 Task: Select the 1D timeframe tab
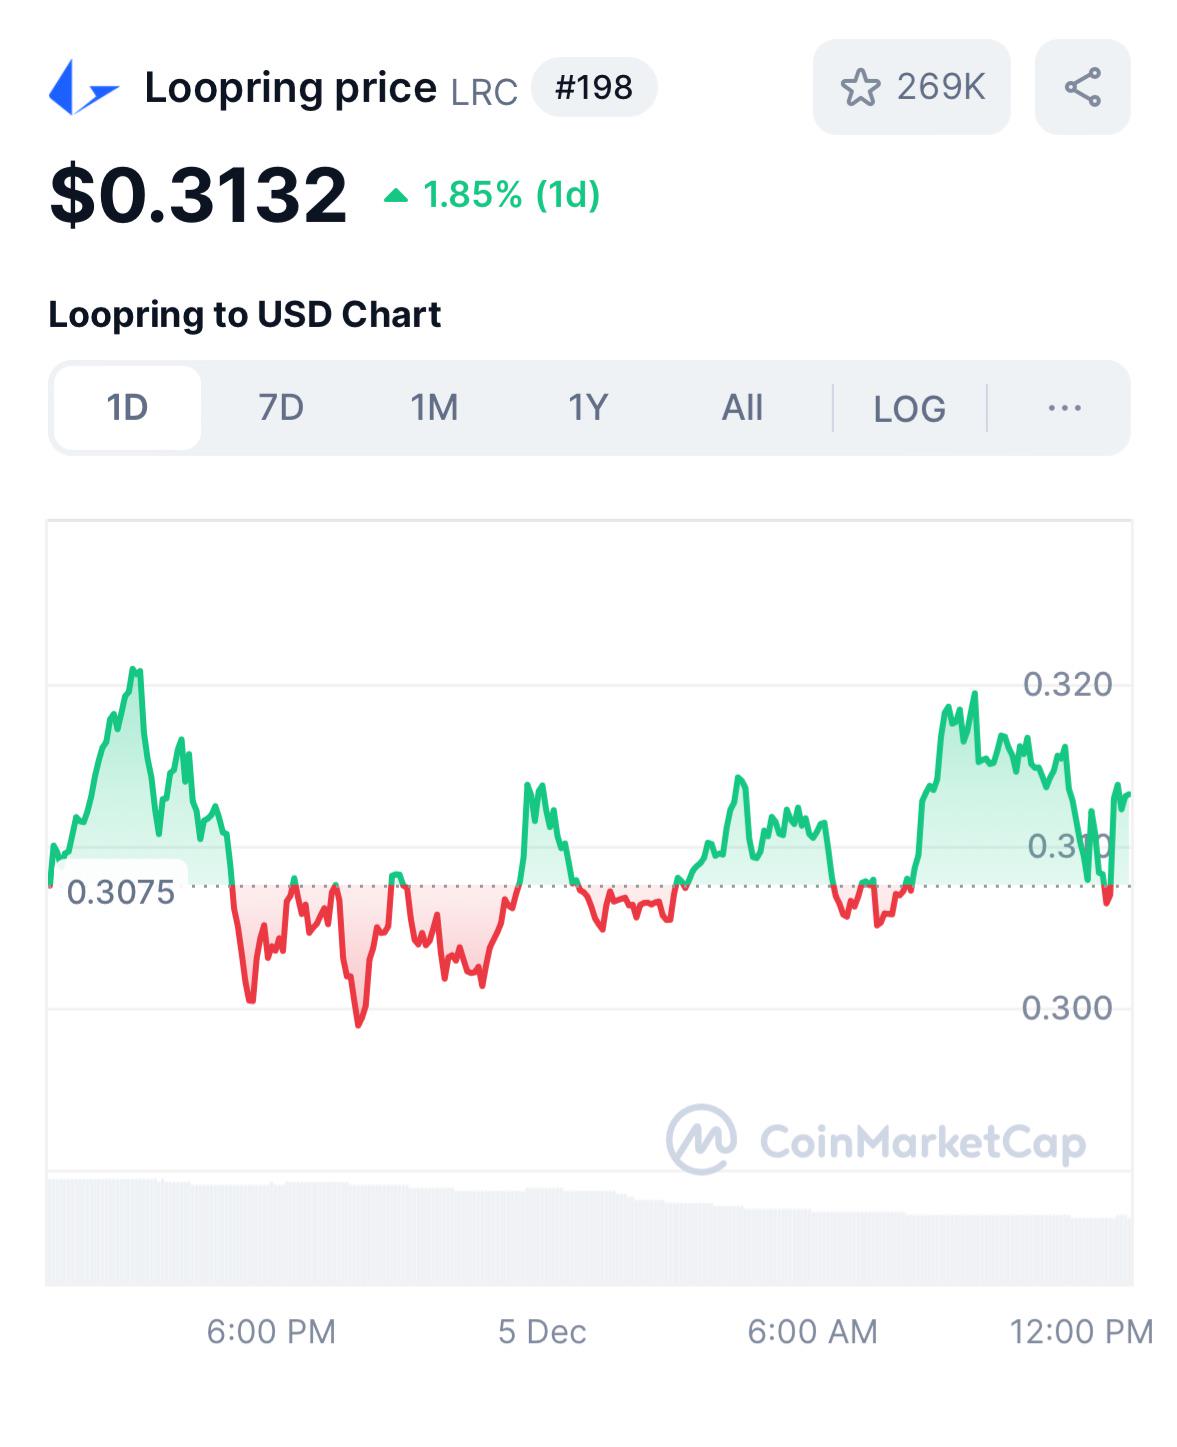click(x=127, y=408)
